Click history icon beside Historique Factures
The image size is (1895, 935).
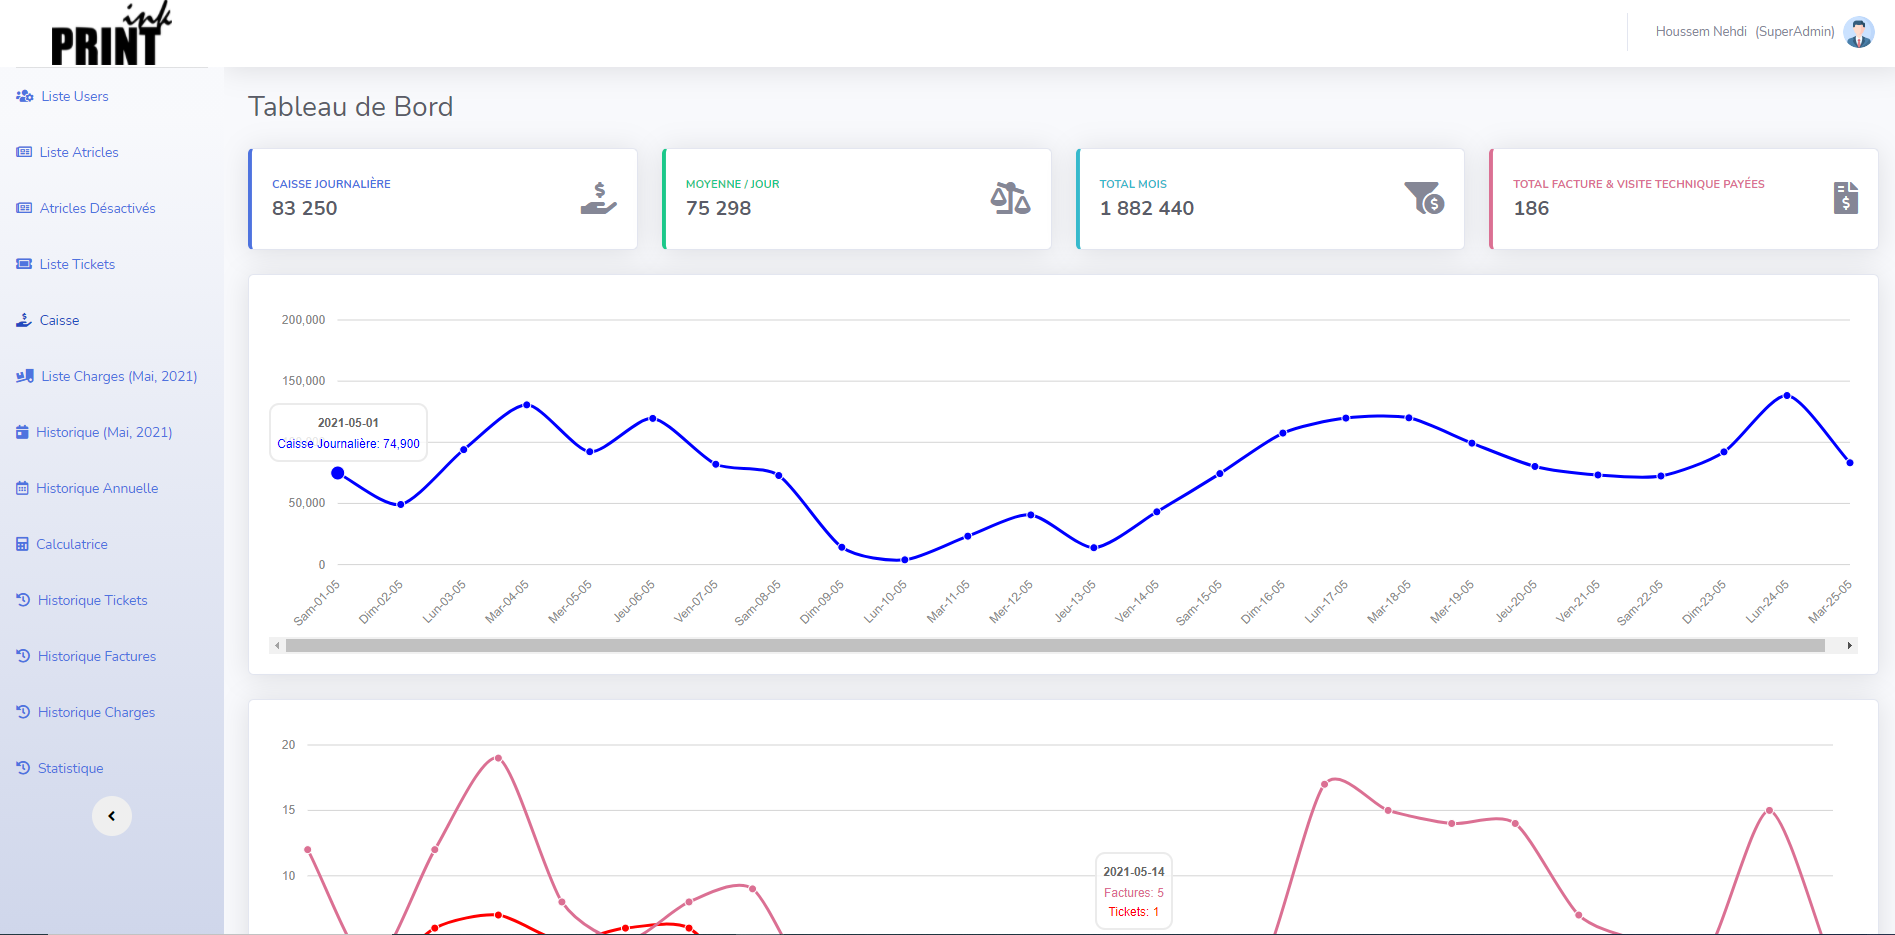click(23, 656)
